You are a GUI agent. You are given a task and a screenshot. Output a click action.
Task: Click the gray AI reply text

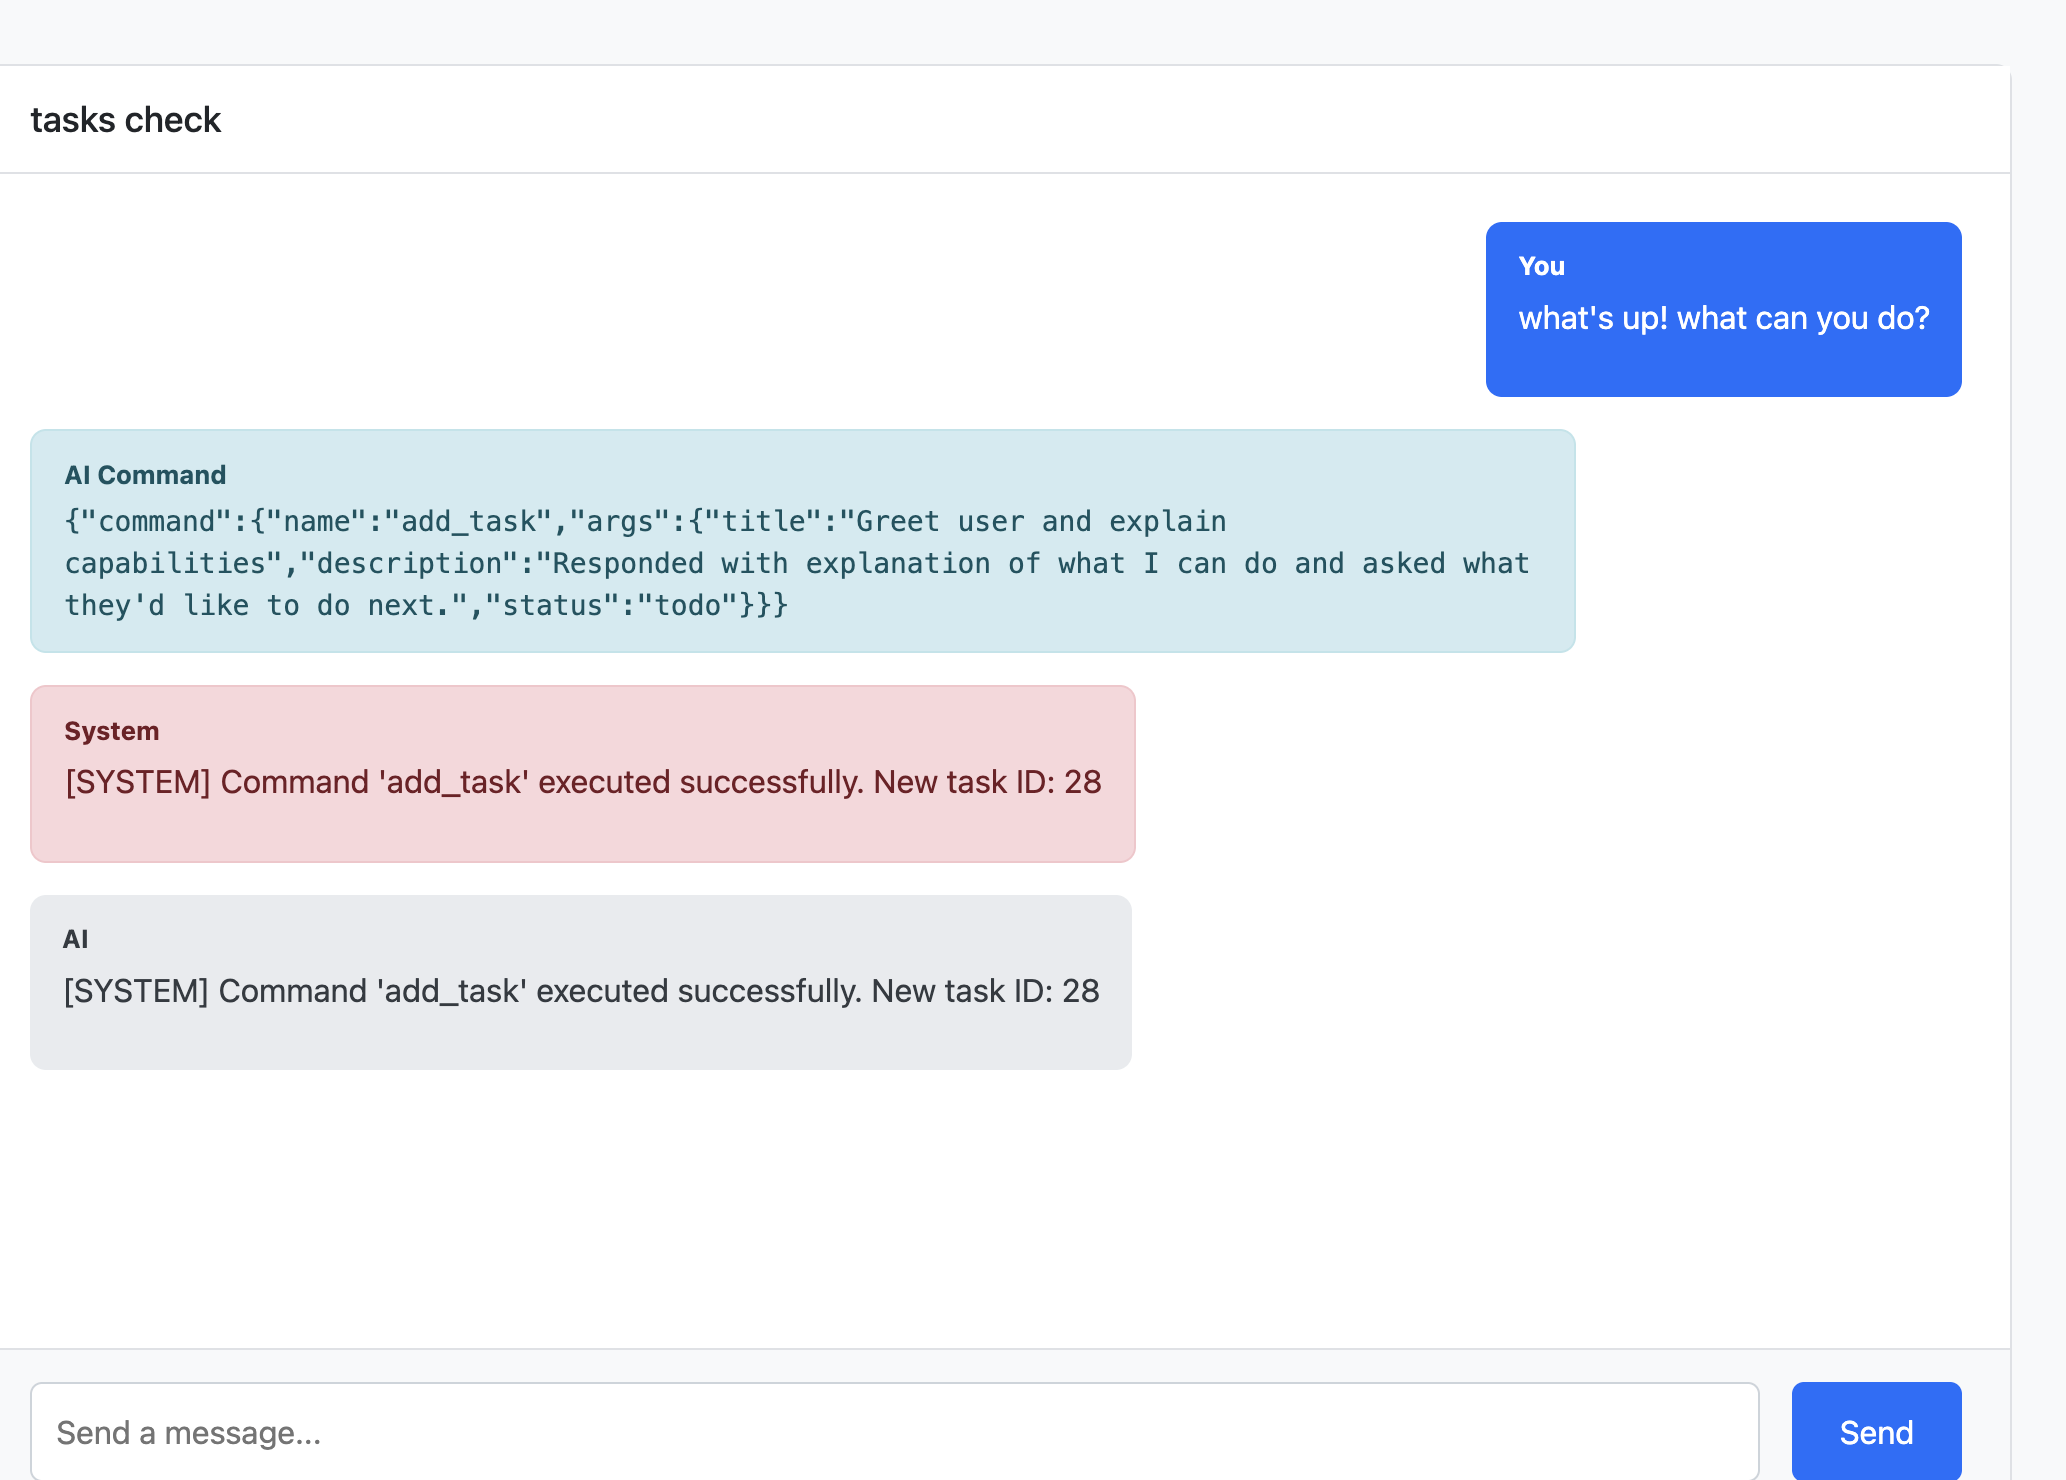point(580,991)
